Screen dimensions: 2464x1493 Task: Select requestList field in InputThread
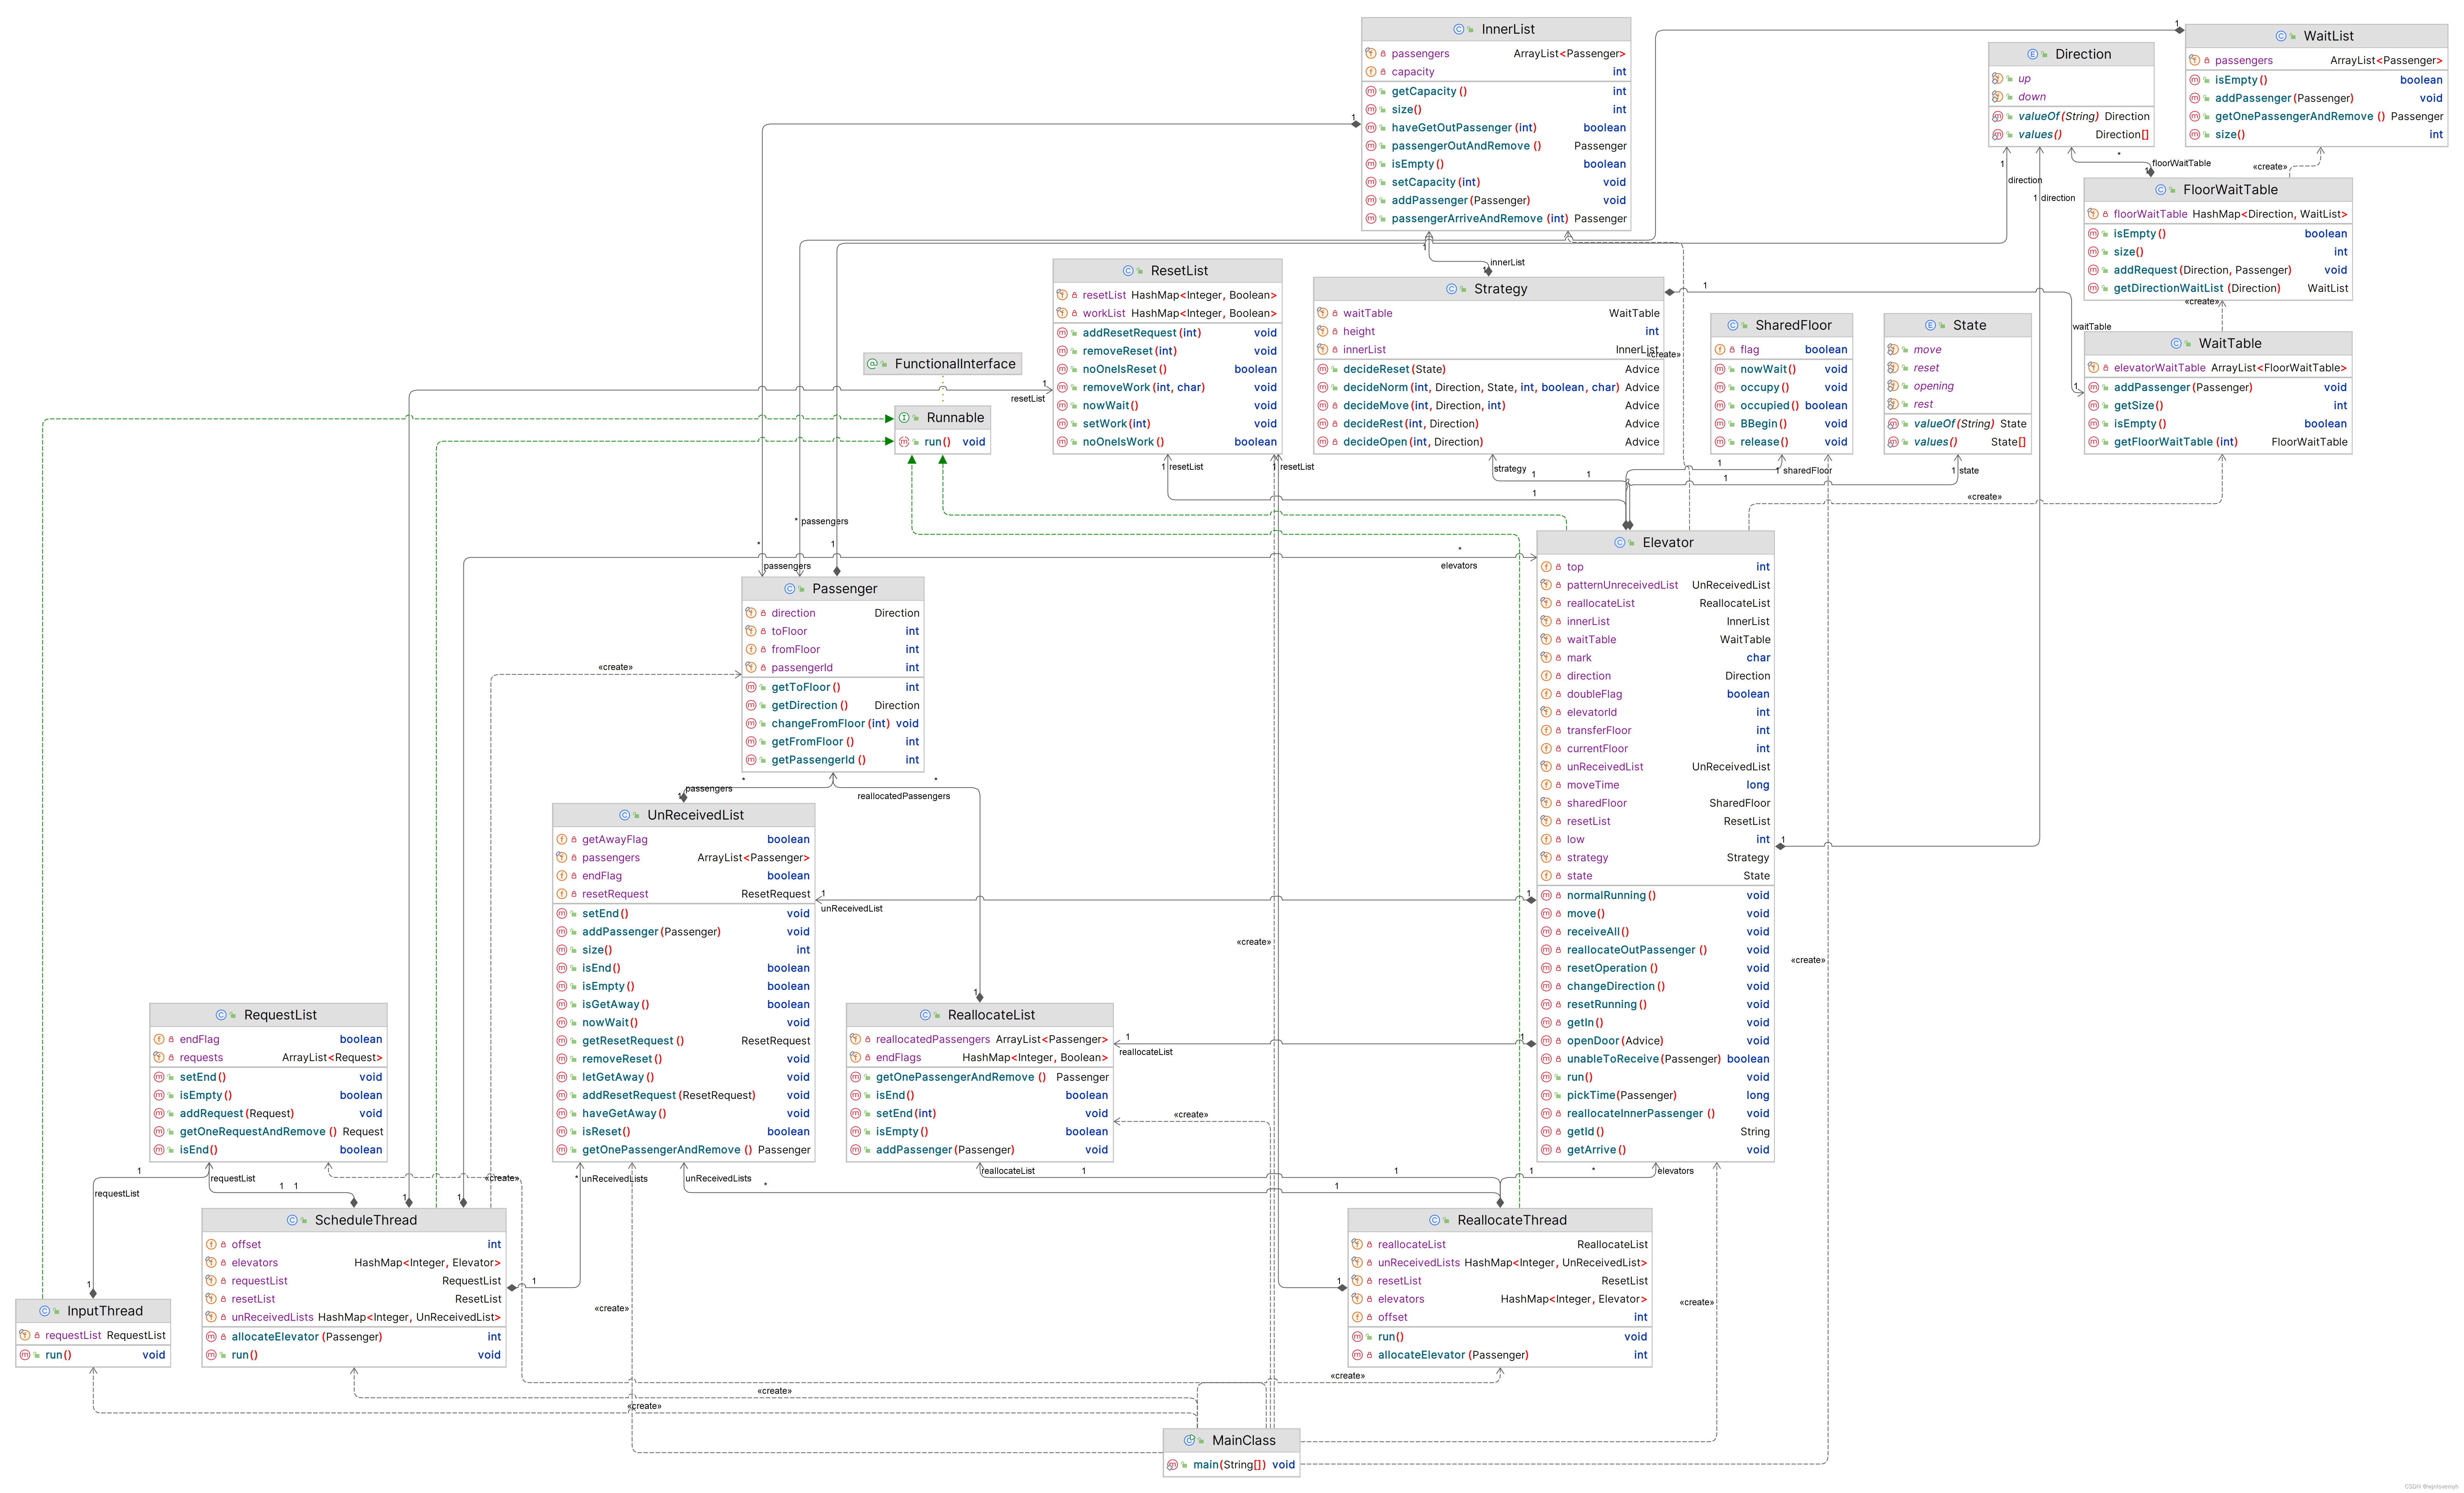pos(93,1336)
